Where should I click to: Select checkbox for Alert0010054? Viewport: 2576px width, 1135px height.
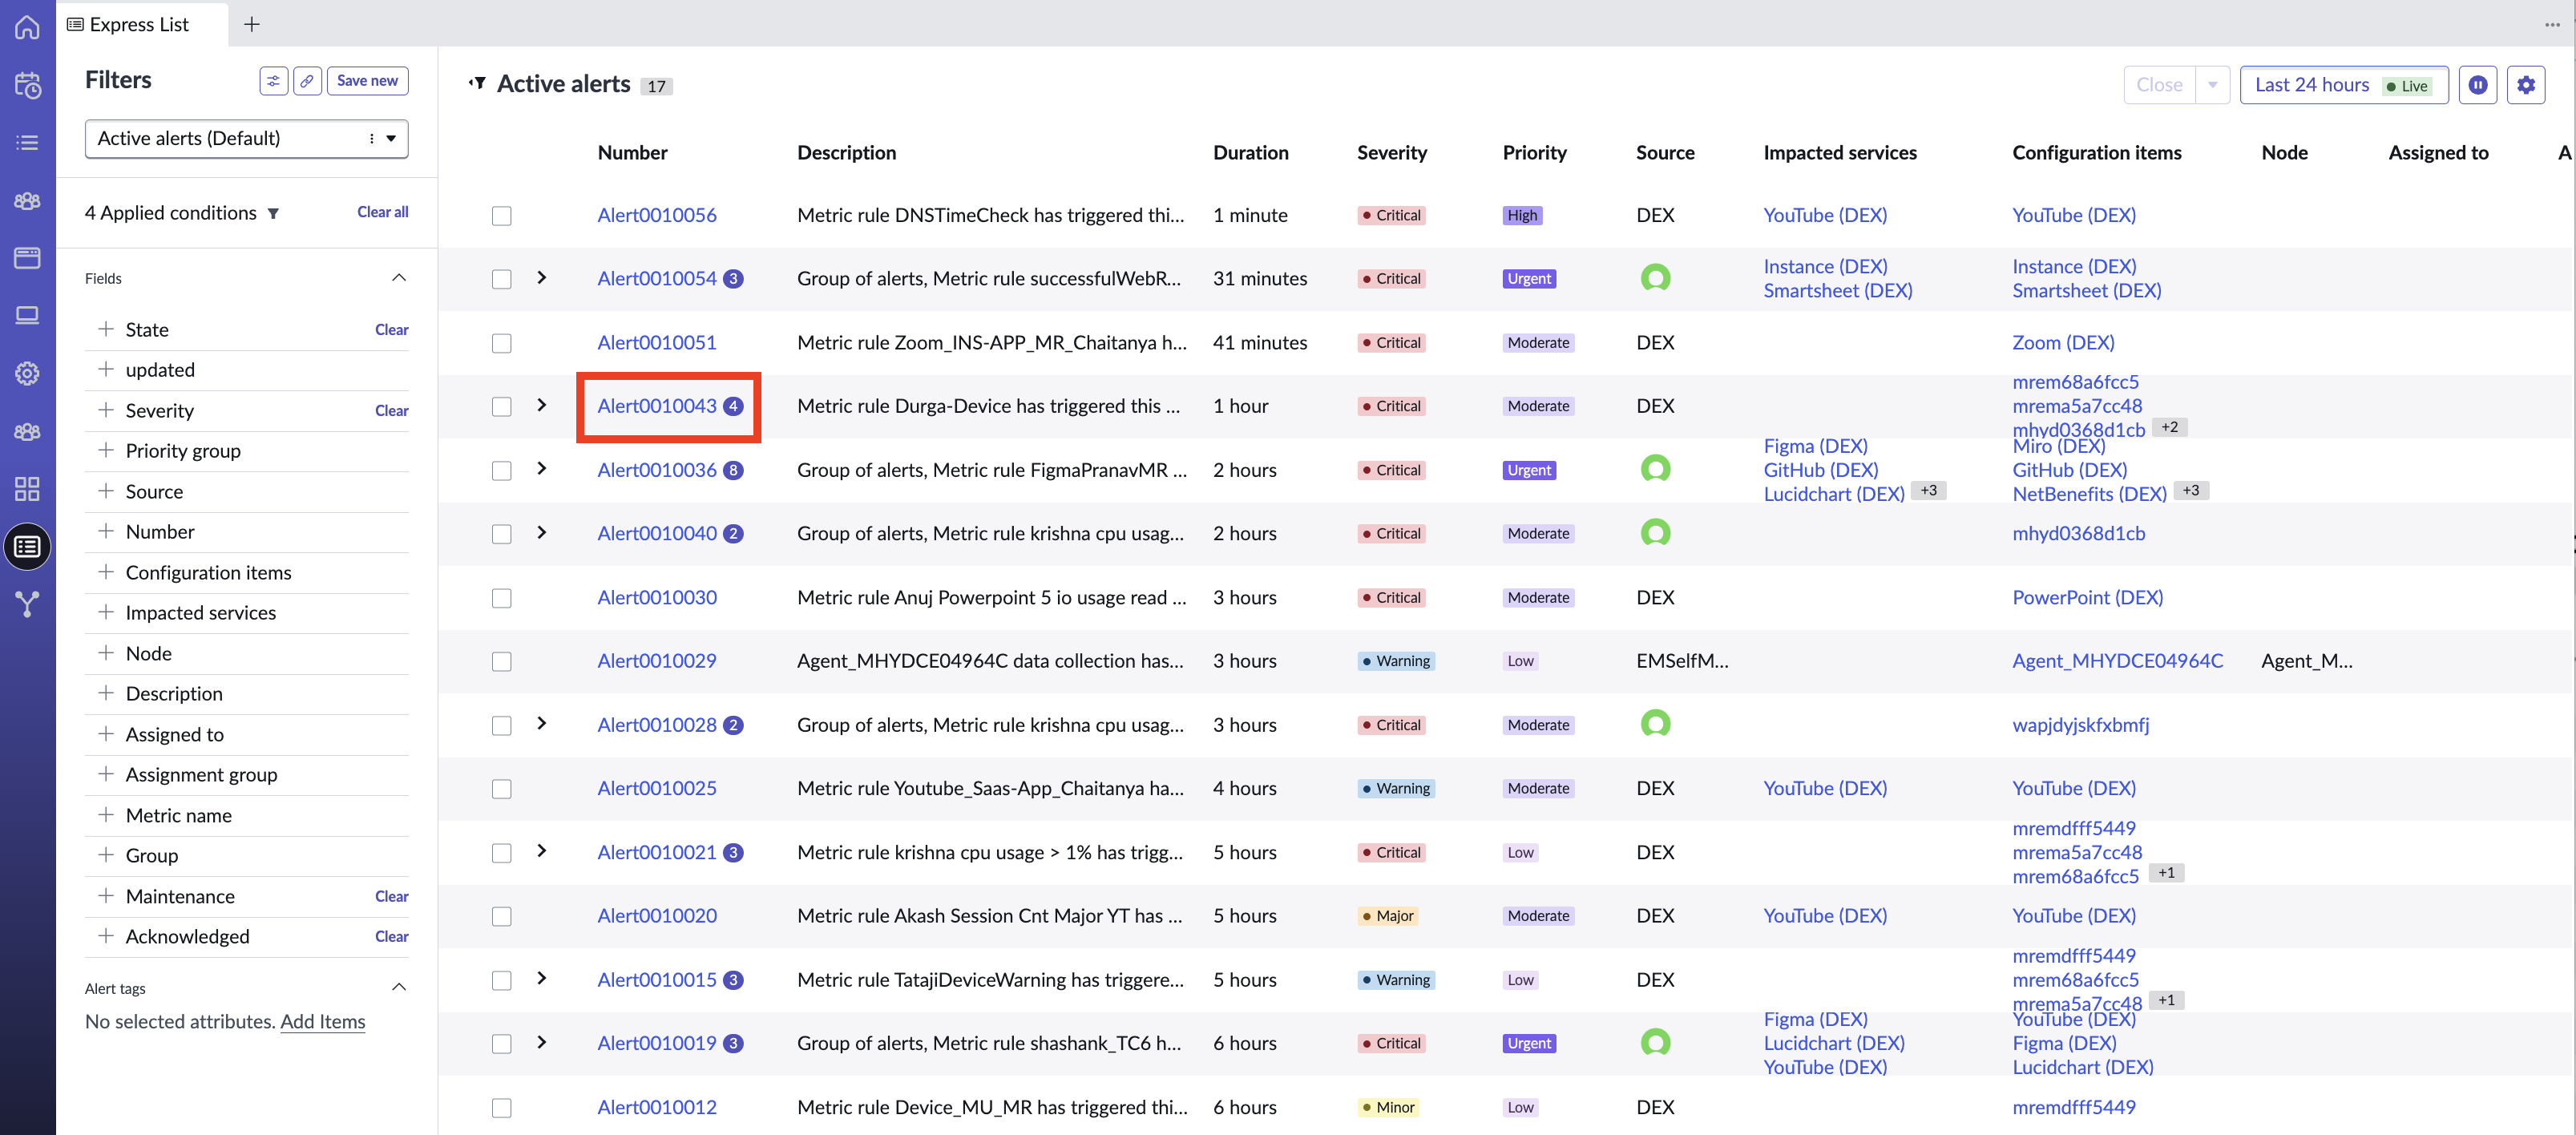click(x=502, y=279)
